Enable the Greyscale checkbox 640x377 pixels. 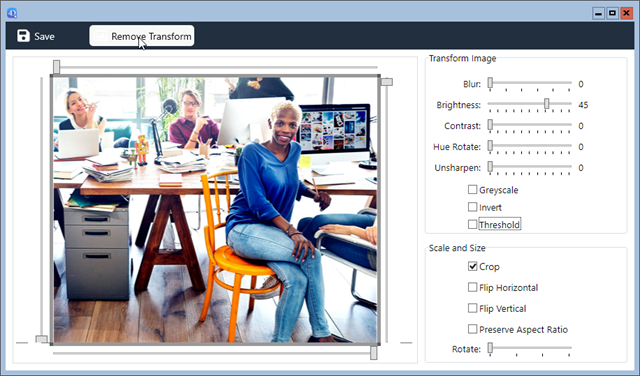(x=472, y=189)
